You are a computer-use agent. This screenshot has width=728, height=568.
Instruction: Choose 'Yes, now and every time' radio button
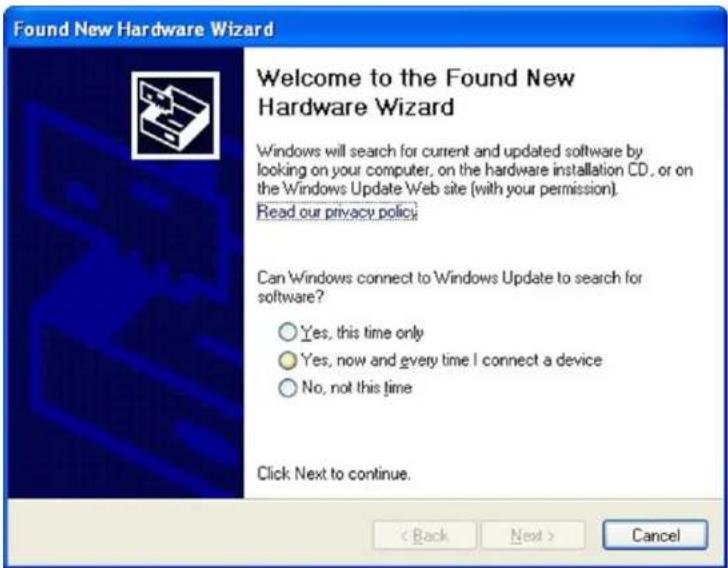pos(287,360)
